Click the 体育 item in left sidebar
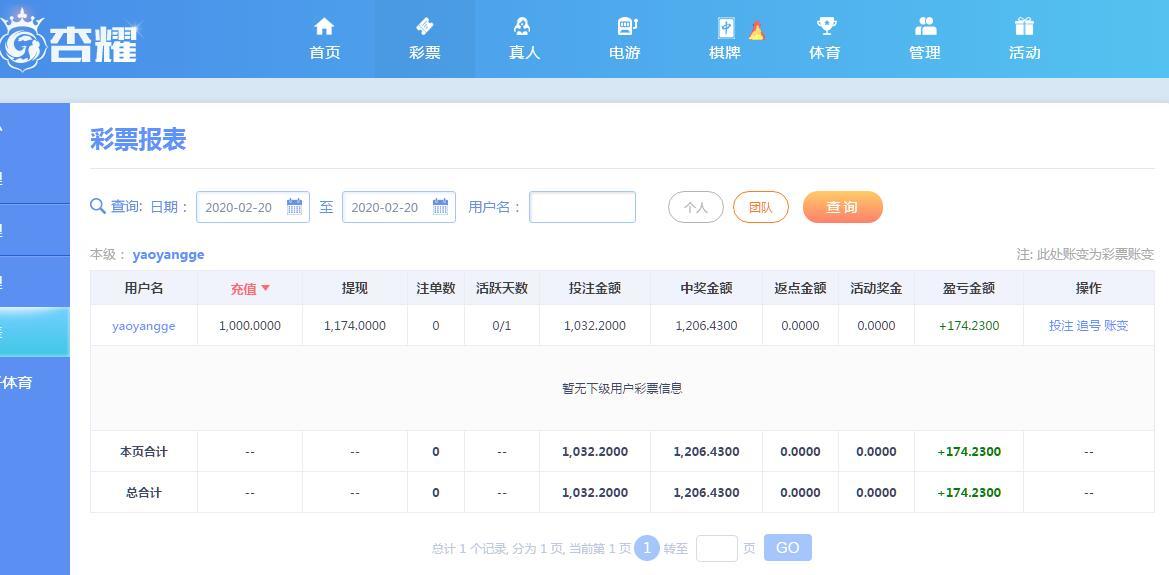Screen dimensions: 1169x575 click(x=17, y=382)
